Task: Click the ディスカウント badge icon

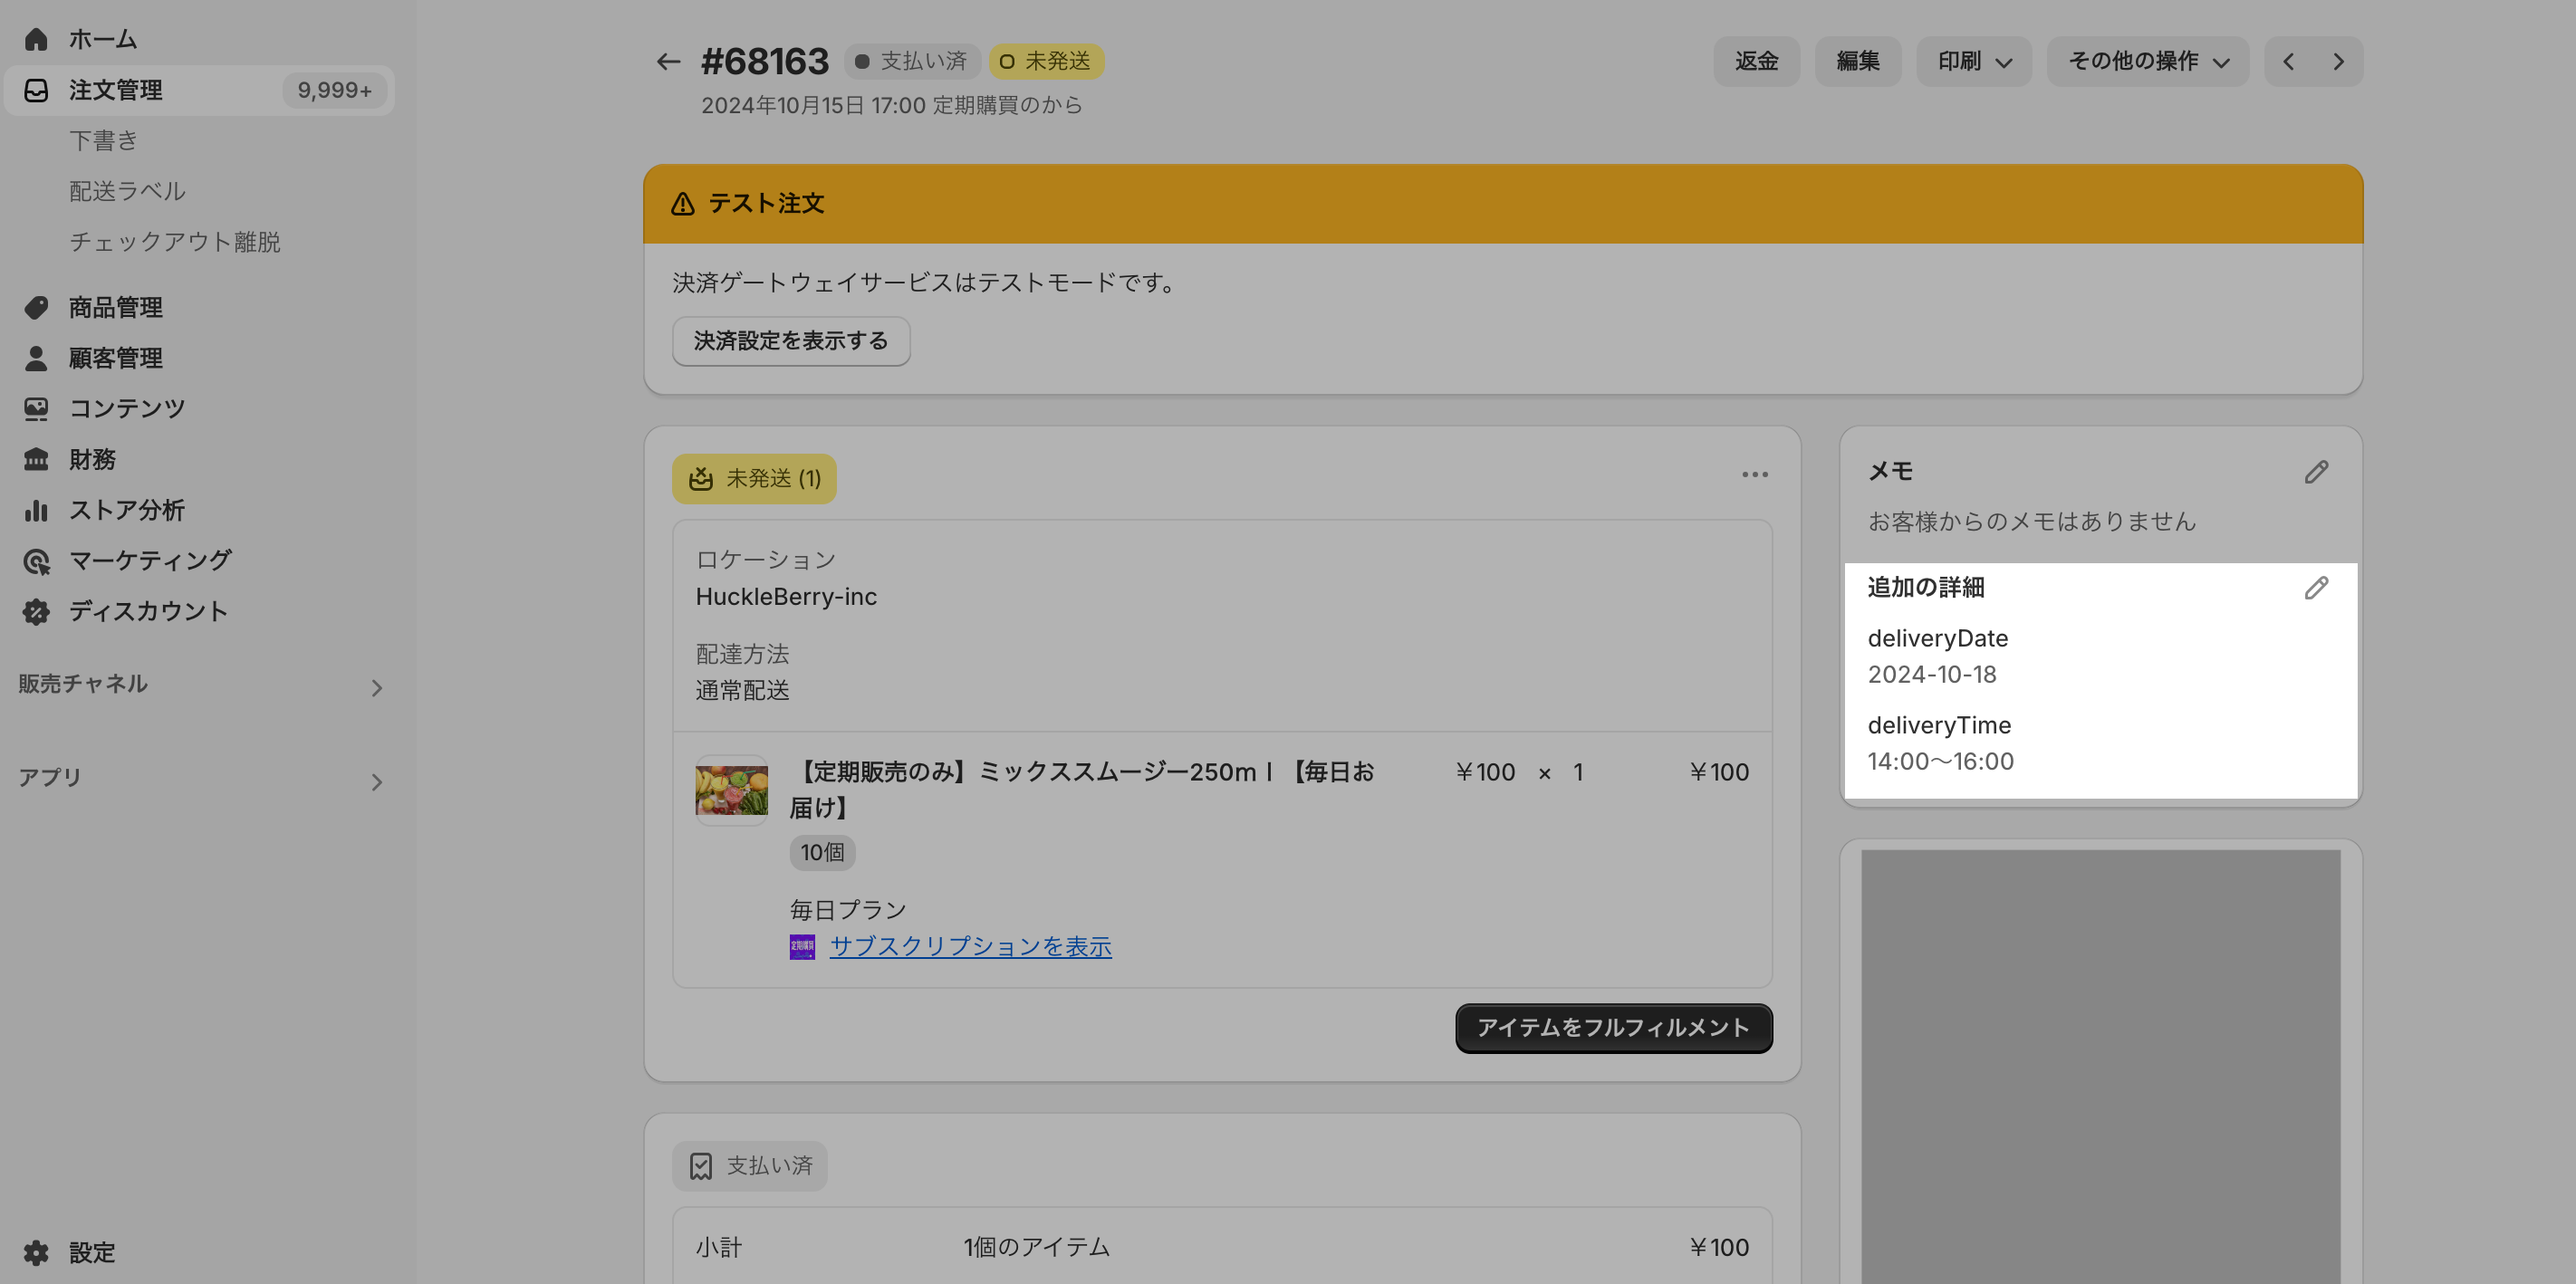Action: (x=36, y=611)
